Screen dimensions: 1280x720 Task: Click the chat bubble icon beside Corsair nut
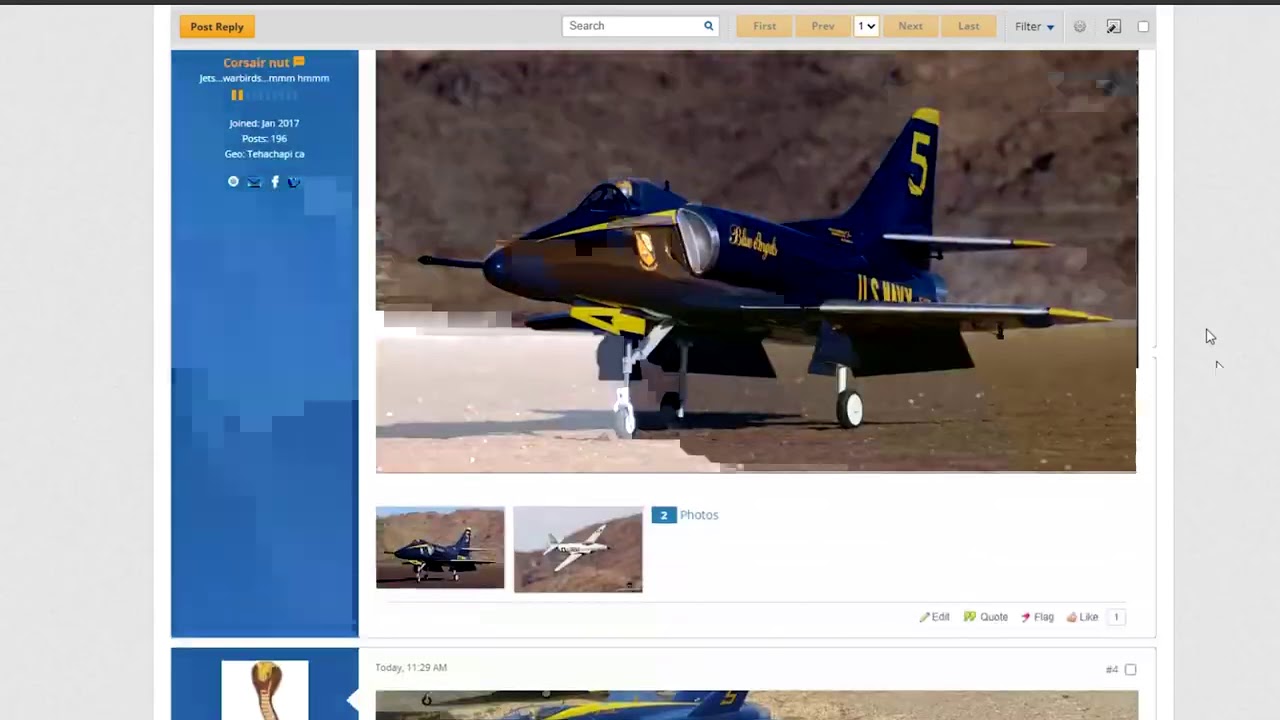coord(299,62)
